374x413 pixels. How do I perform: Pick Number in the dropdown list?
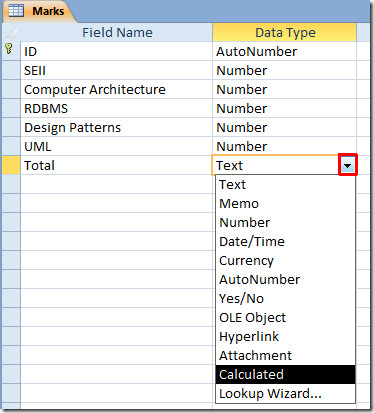pyautogui.click(x=285, y=222)
